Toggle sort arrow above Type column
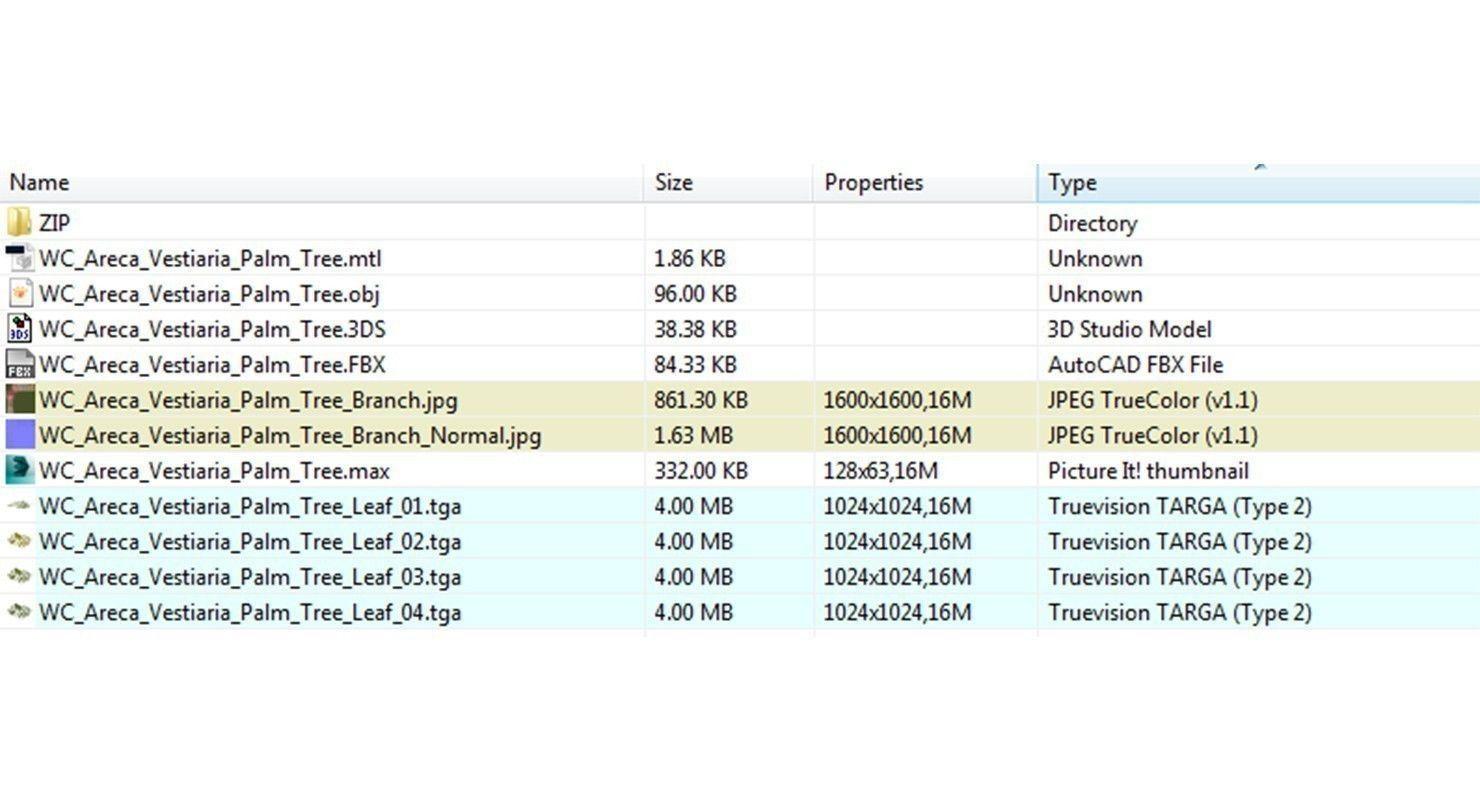 click(1260, 168)
